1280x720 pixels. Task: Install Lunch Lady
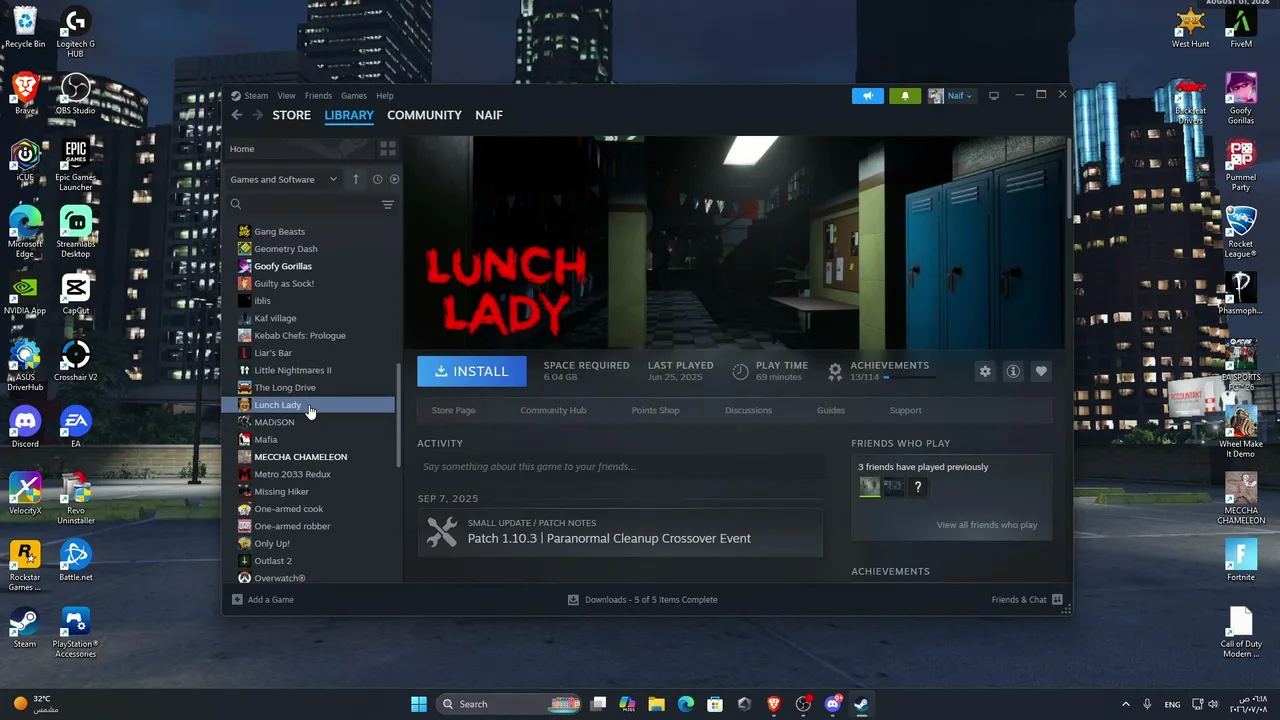point(472,371)
